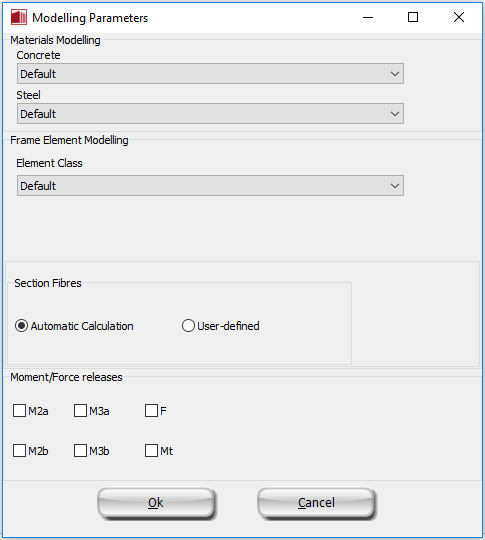Click the Element Class chevron arrow

pyautogui.click(x=395, y=186)
